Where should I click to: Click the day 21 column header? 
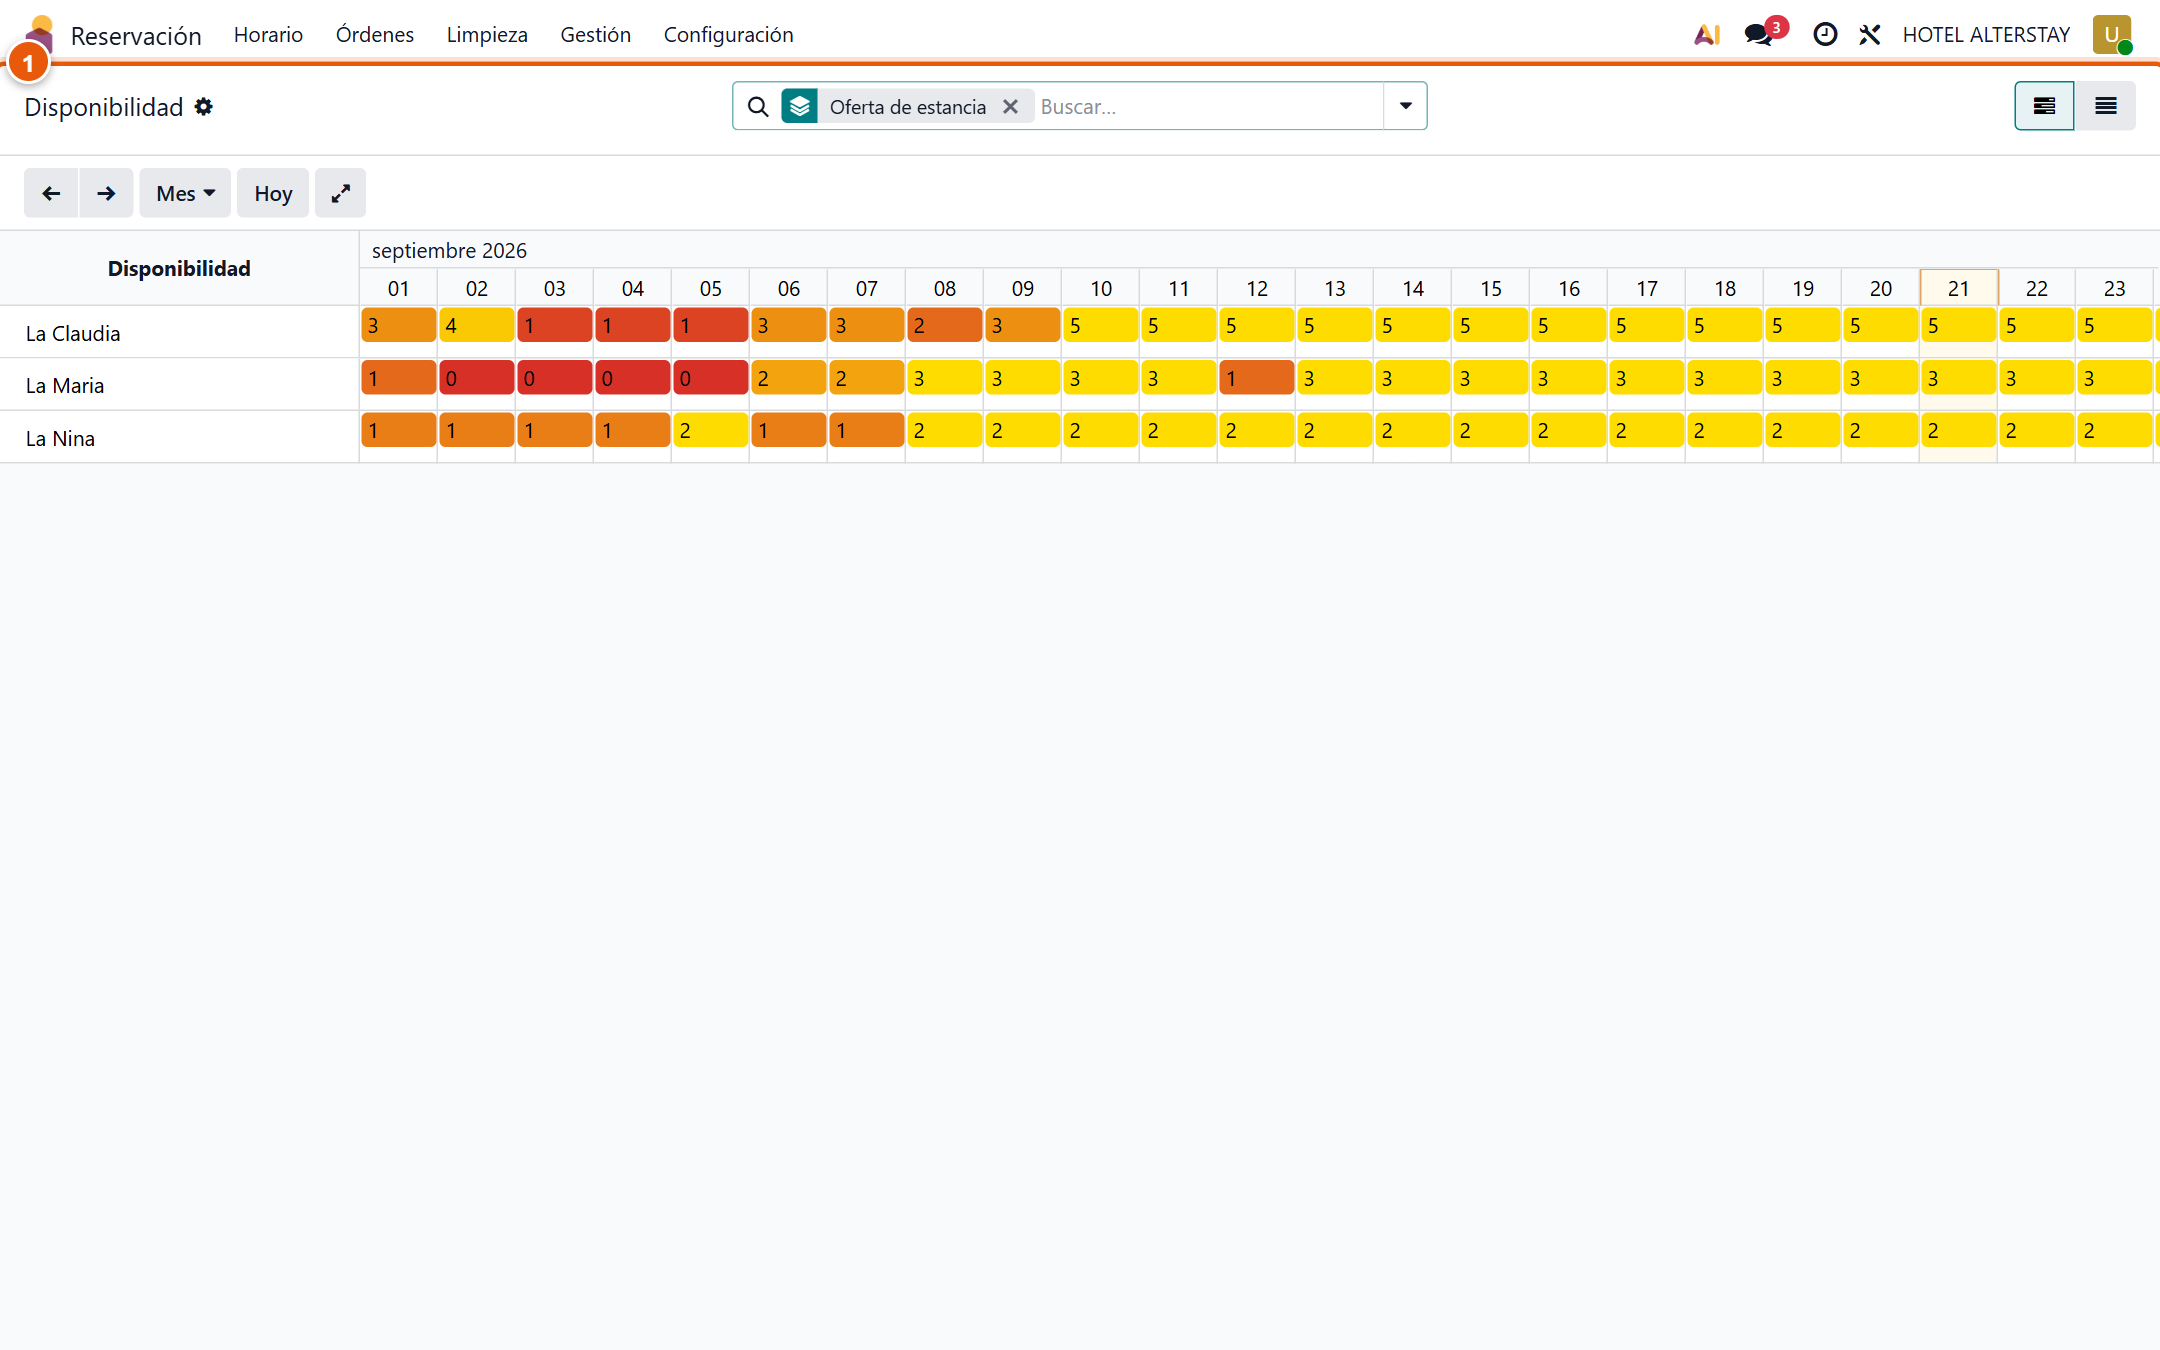click(1959, 288)
